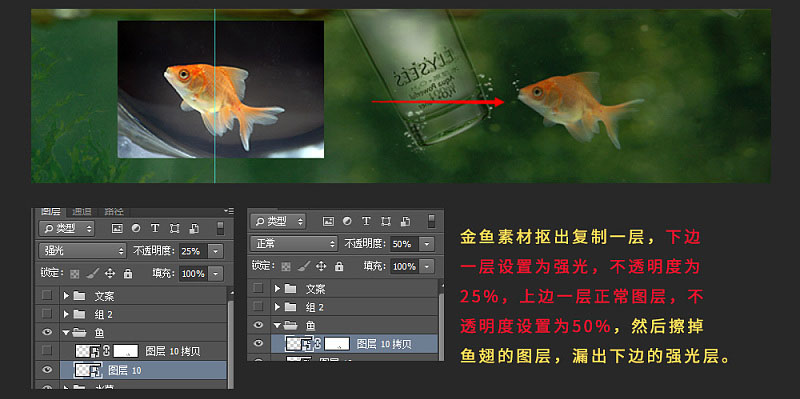Viewport: 800px width, 399px height.
Task: Open opacity 25% slider arrow
Action: pyautogui.click(x=216, y=251)
